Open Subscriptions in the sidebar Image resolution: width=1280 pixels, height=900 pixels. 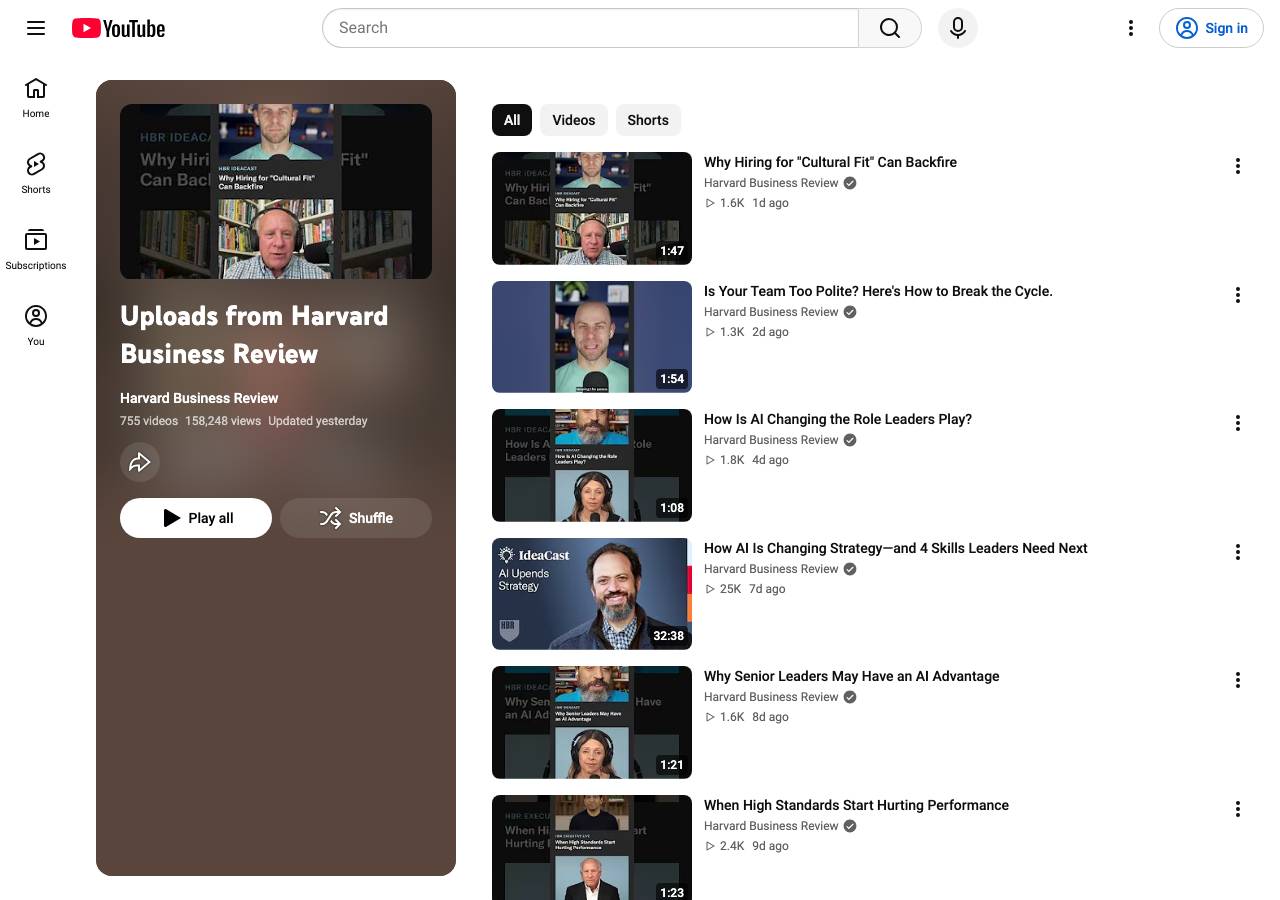pos(36,250)
